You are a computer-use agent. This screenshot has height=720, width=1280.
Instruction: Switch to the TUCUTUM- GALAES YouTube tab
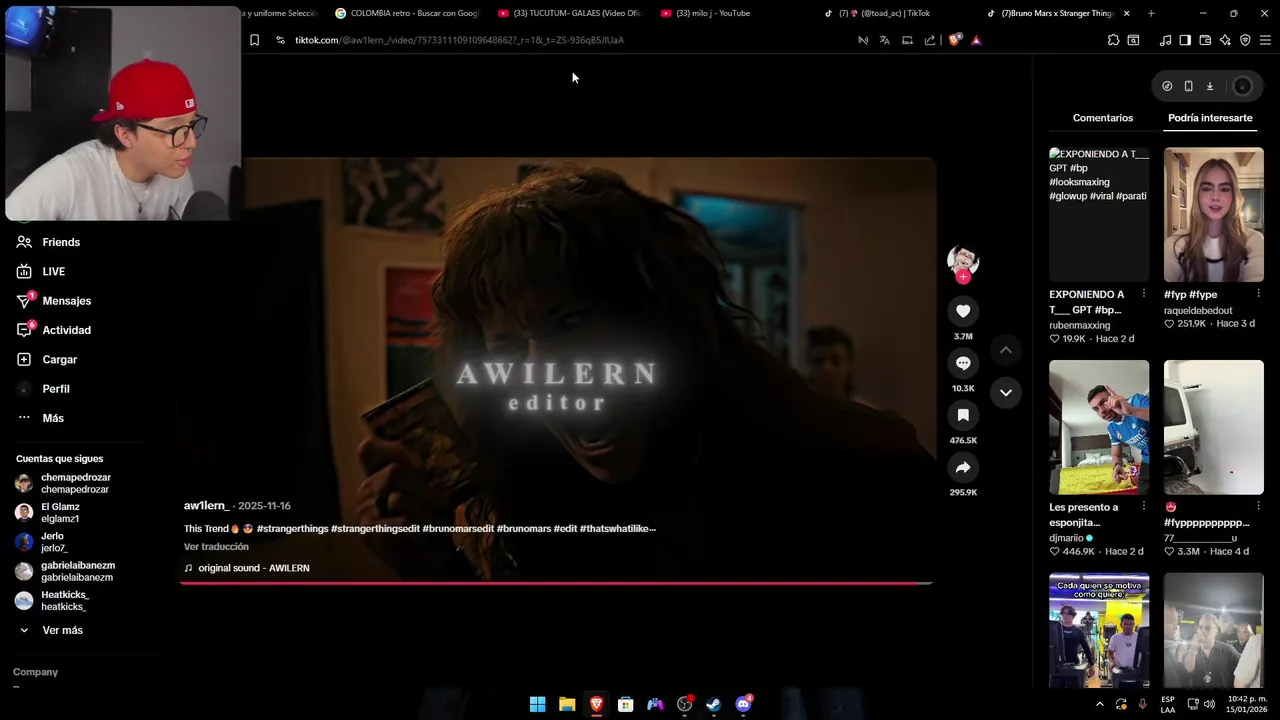pyautogui.click(x=570, y=13)
